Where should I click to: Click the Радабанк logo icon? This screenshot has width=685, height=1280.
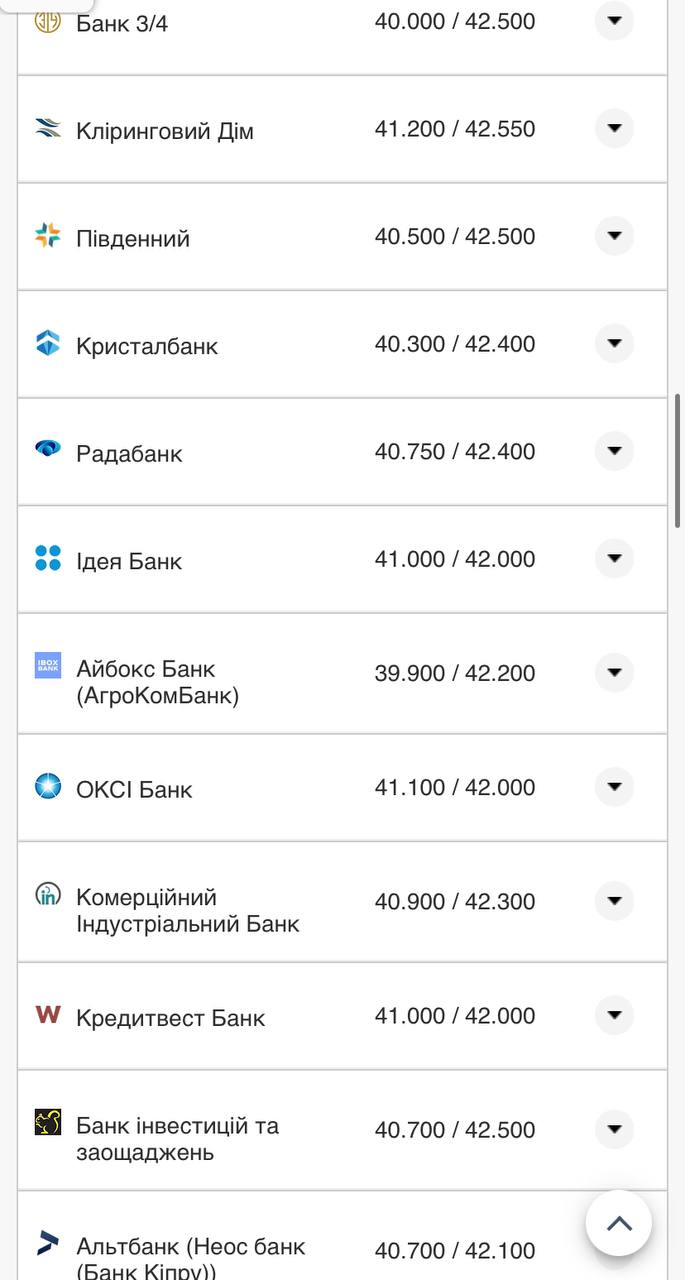[x=48, y=449]
